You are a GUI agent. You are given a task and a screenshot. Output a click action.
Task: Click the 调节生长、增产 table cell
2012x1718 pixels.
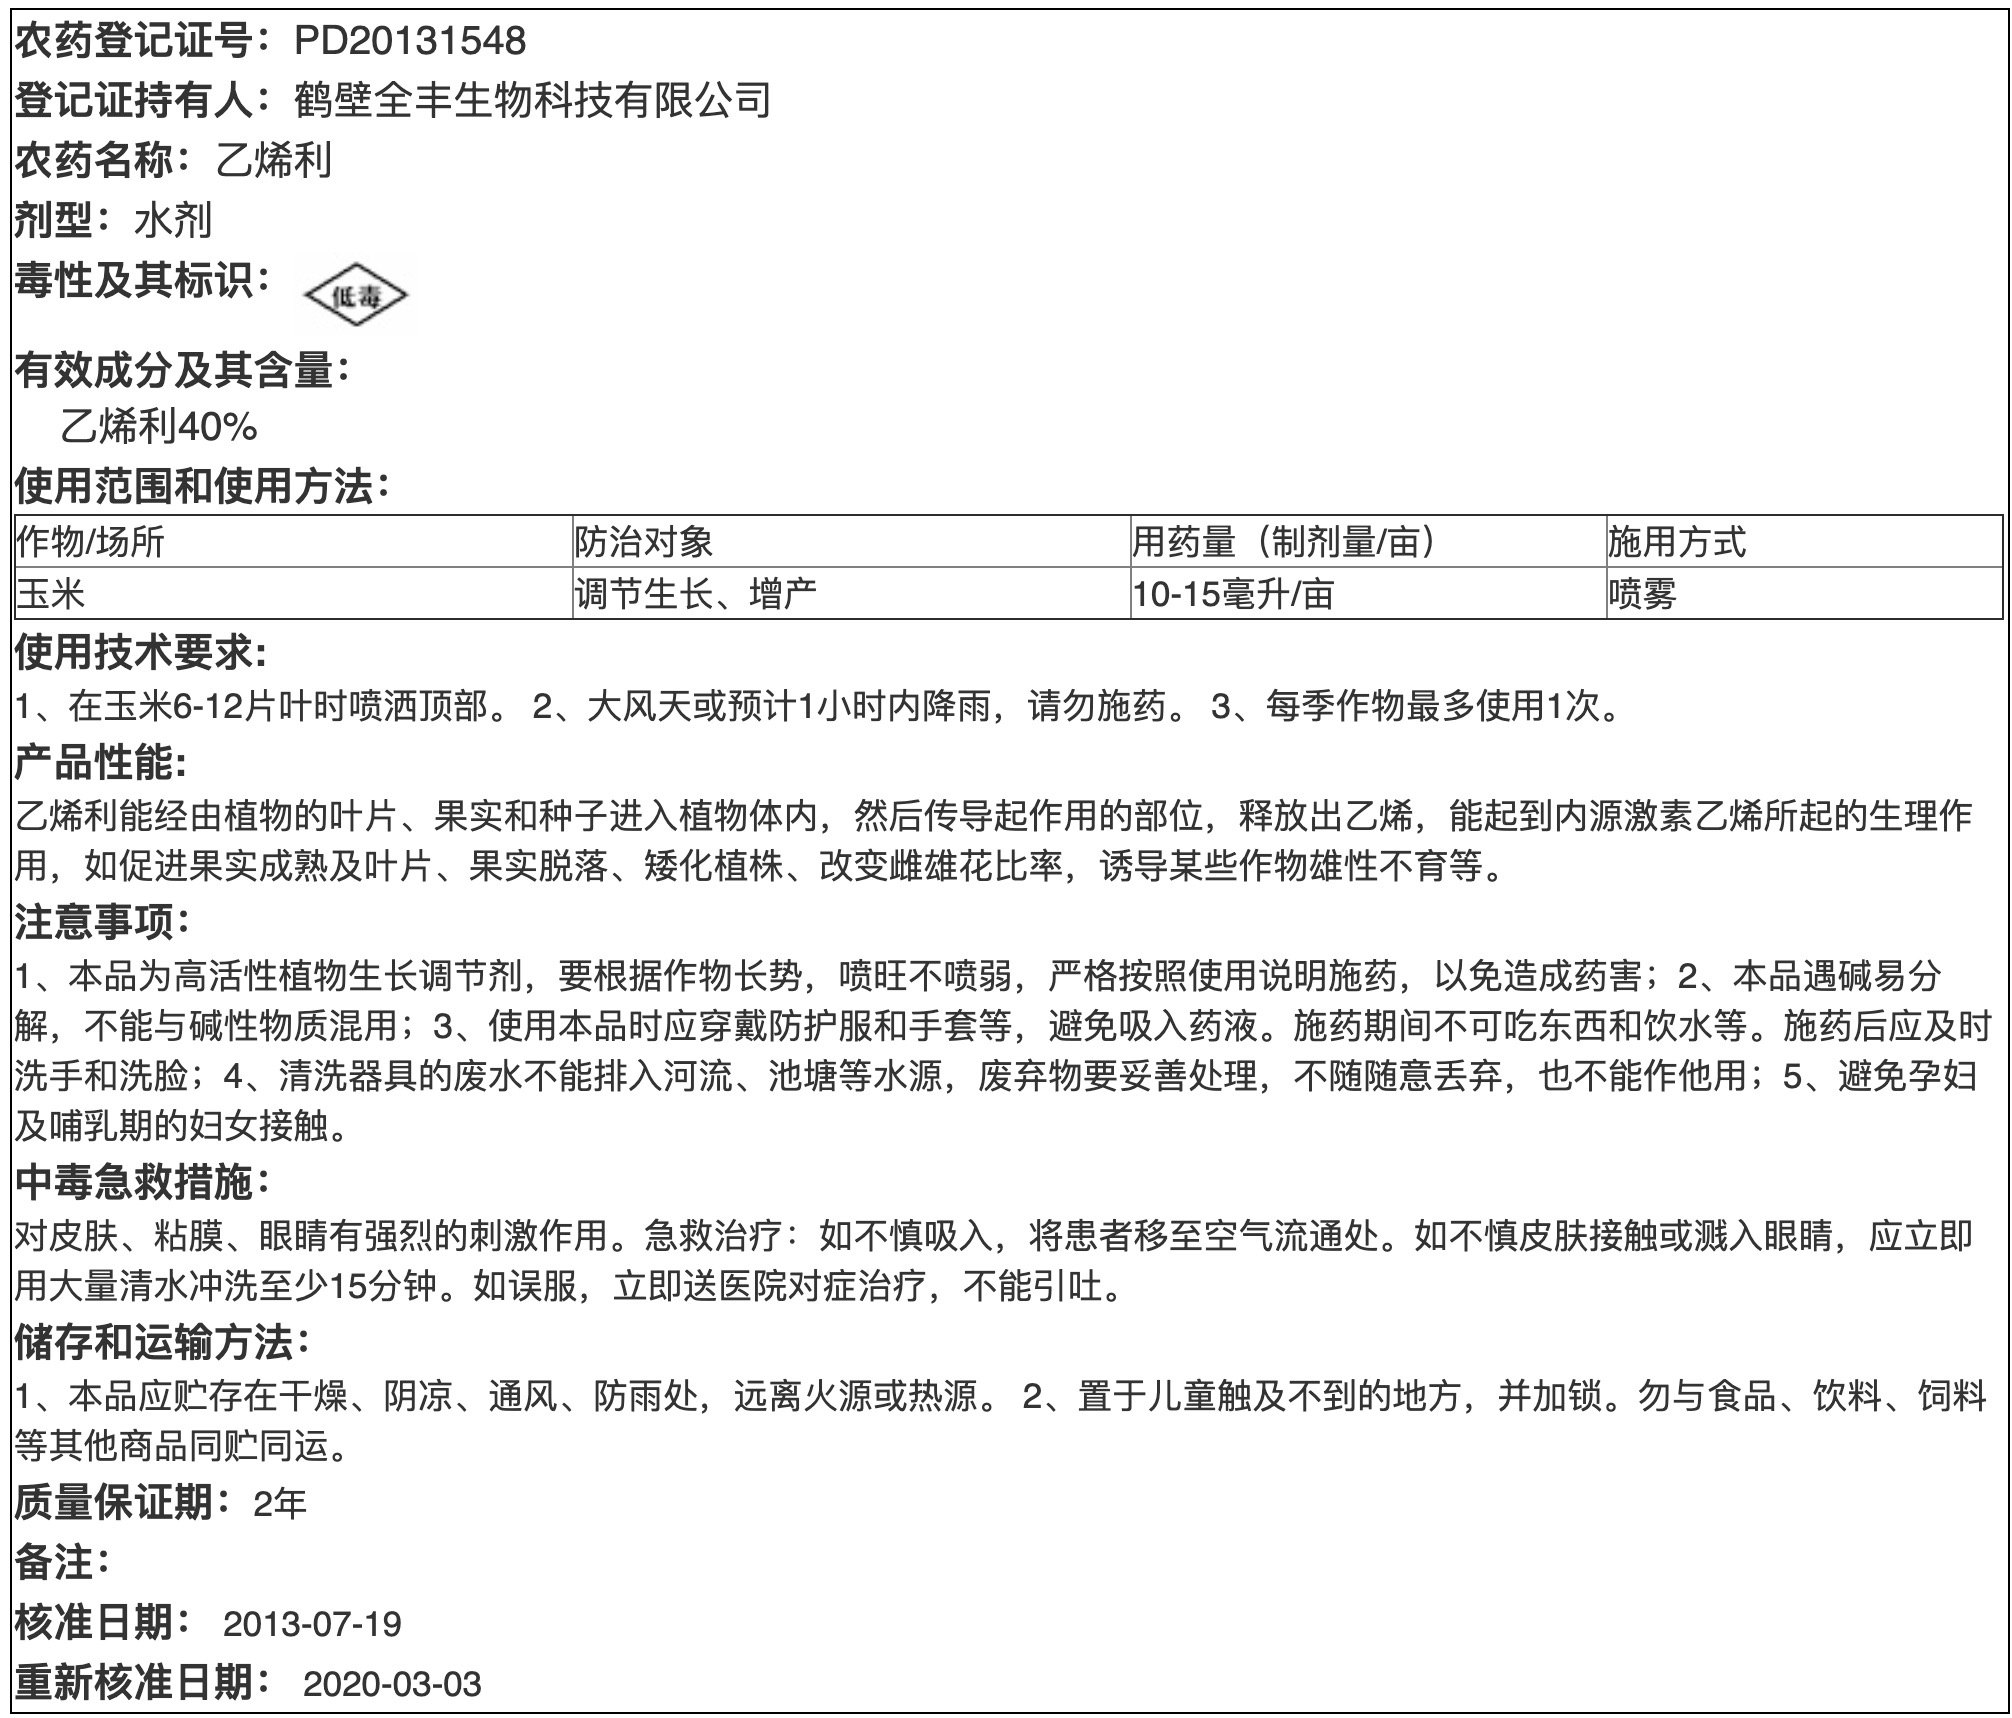pyautogui.click(x=695, y=595)
